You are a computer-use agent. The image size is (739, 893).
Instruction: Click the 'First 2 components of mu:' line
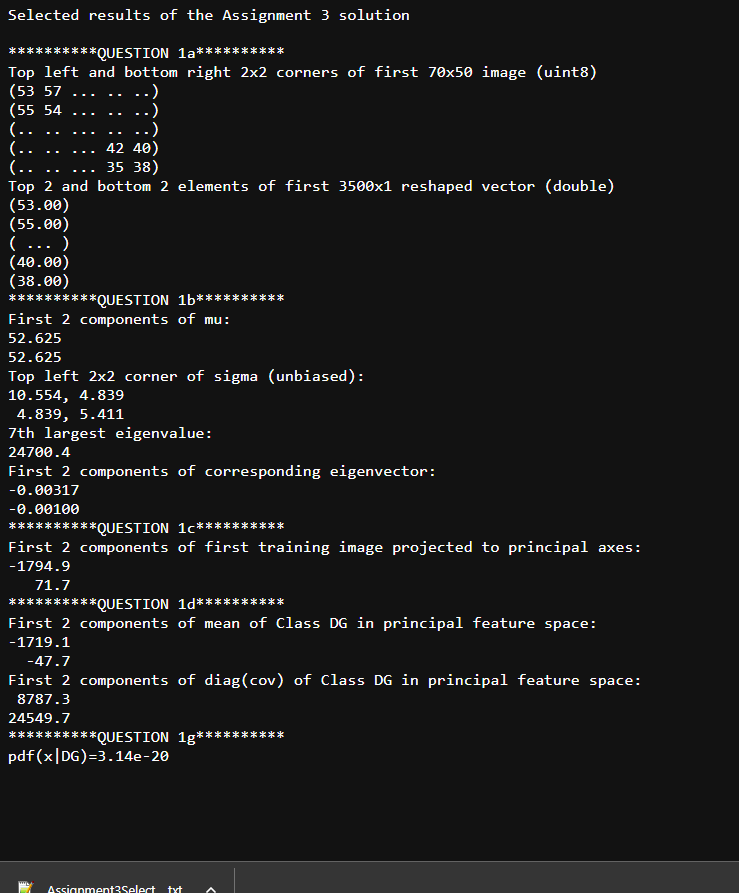(119, 319)
